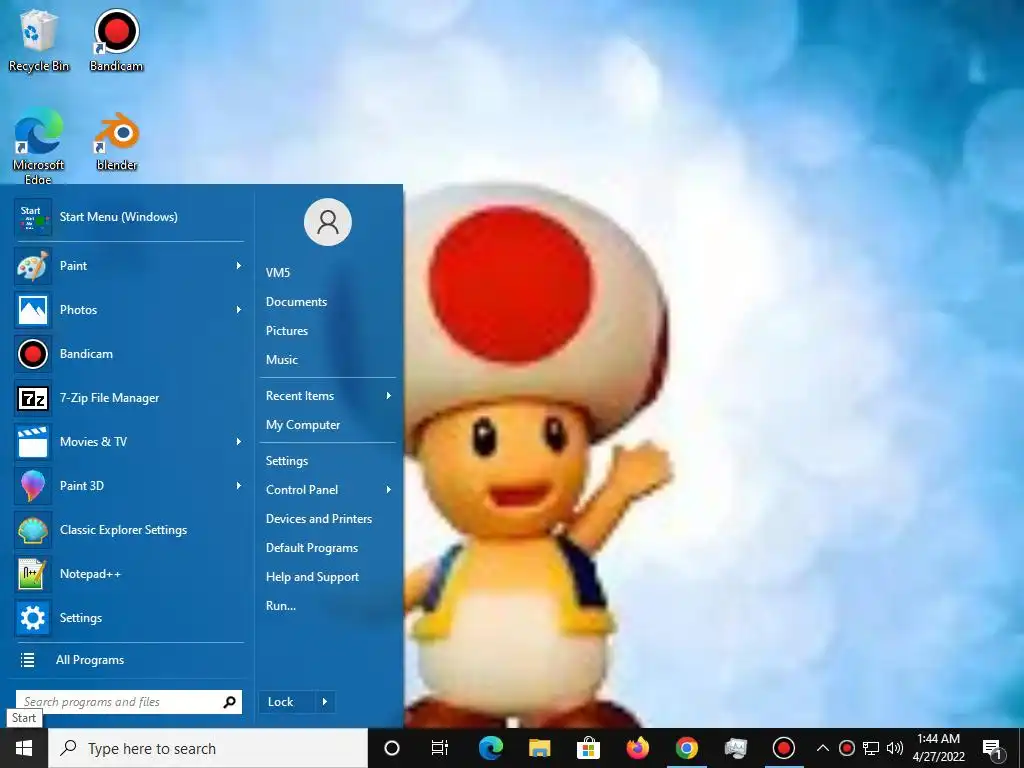
Task: Expand the Recent Items submenu arrow
Action: click(389, 396)
